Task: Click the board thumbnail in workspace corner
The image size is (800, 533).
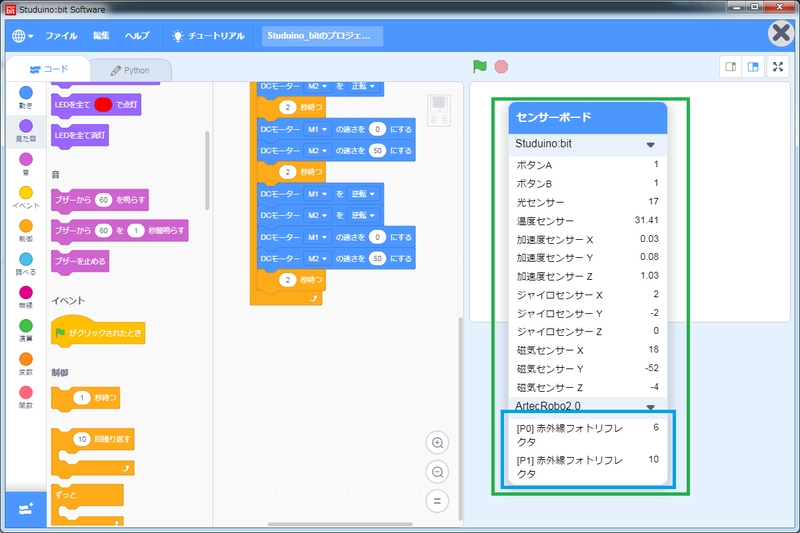Action: click(x=439, y=110)
